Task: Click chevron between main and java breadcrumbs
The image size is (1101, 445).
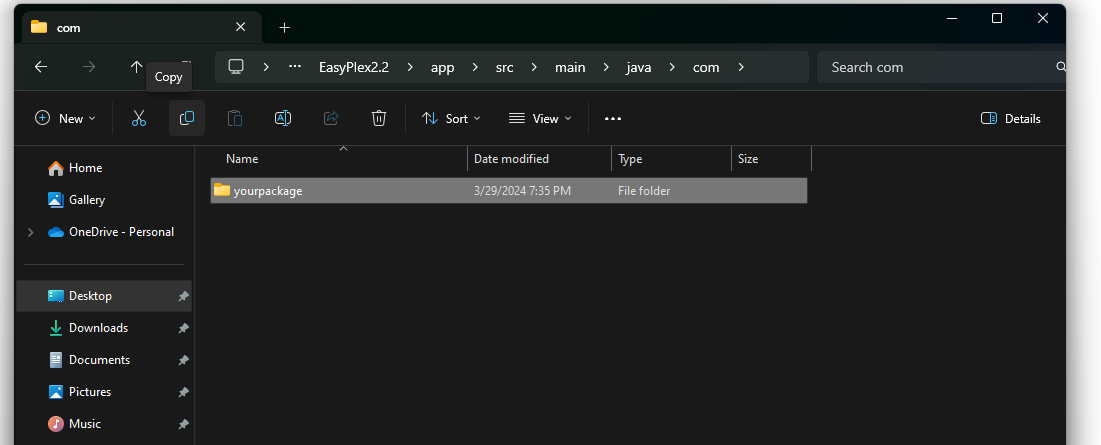Action: coord(607,67)
